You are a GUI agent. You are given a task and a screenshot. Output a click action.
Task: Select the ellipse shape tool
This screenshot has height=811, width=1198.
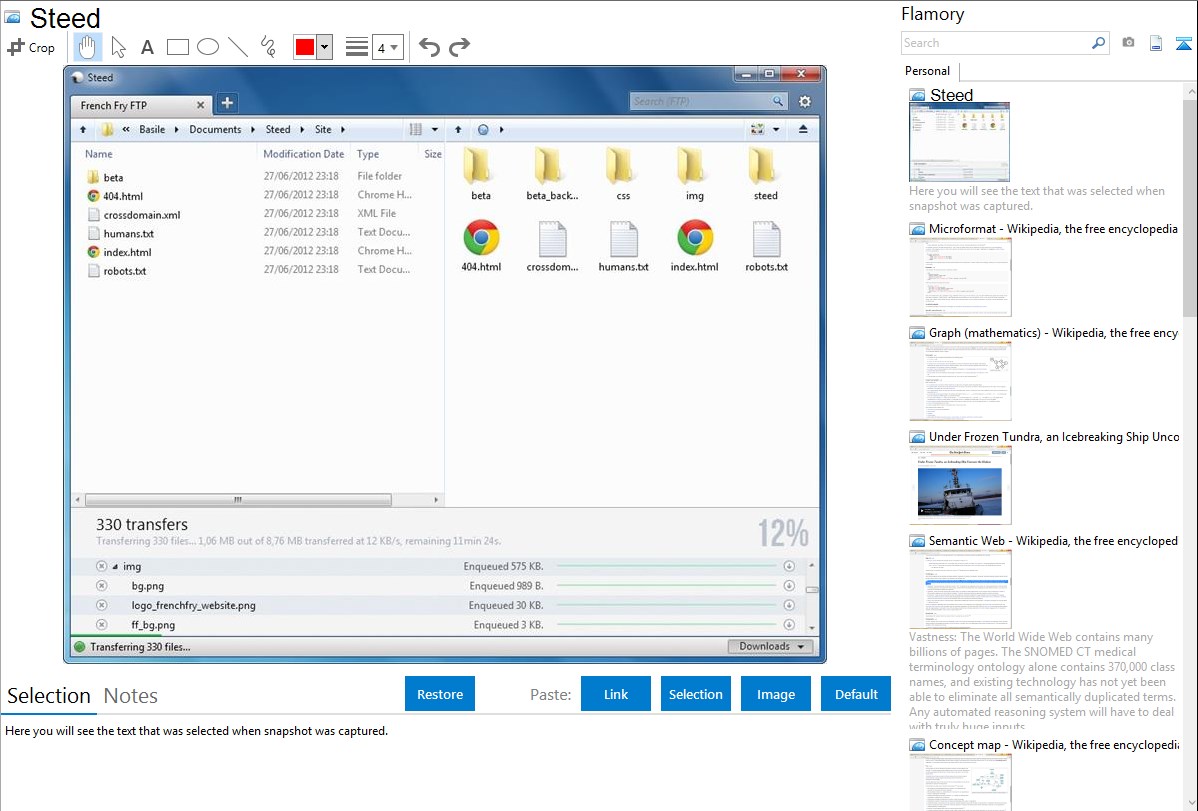[x=208, y=47]
